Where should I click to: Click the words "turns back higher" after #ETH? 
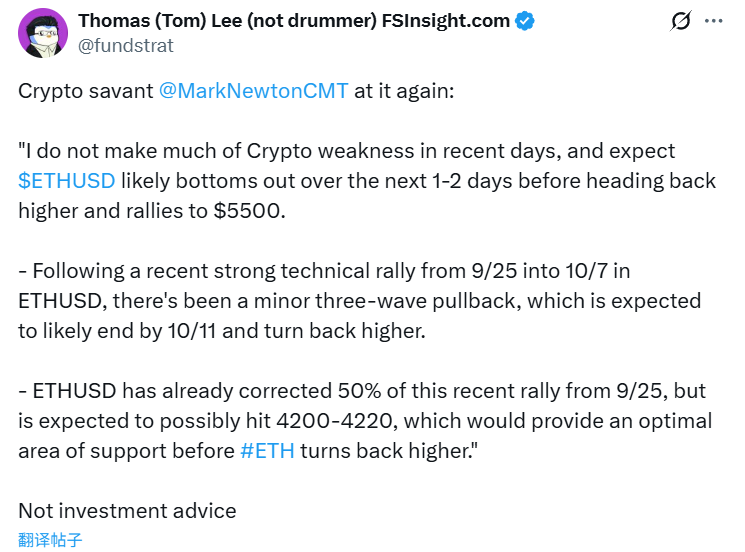point(385,450)
